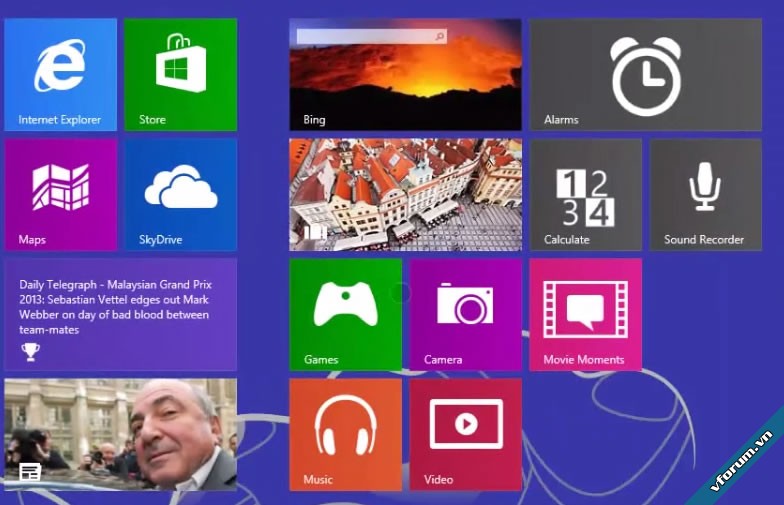This screenshot has width=784, height=505.
Task: Open the Internet Explorer tile
Action: coord(60,74)
